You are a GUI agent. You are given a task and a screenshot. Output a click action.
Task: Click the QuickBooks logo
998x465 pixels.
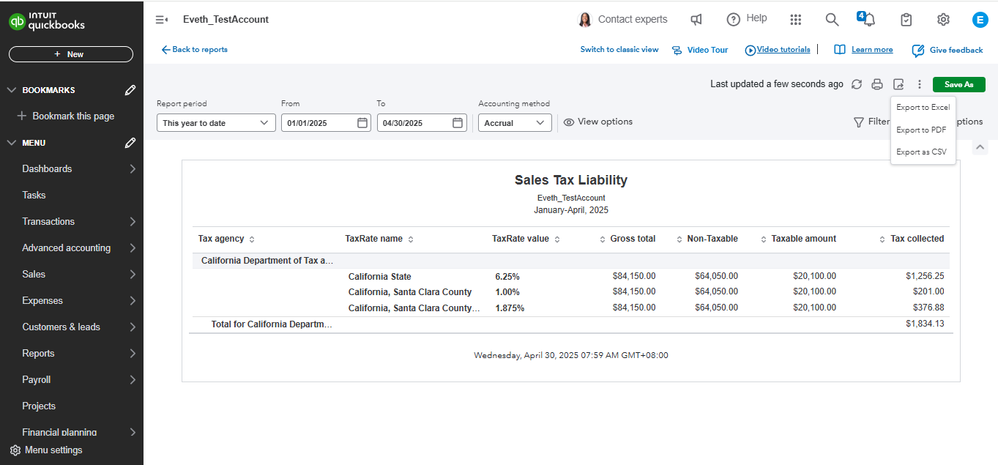click(x=47, y=21)
